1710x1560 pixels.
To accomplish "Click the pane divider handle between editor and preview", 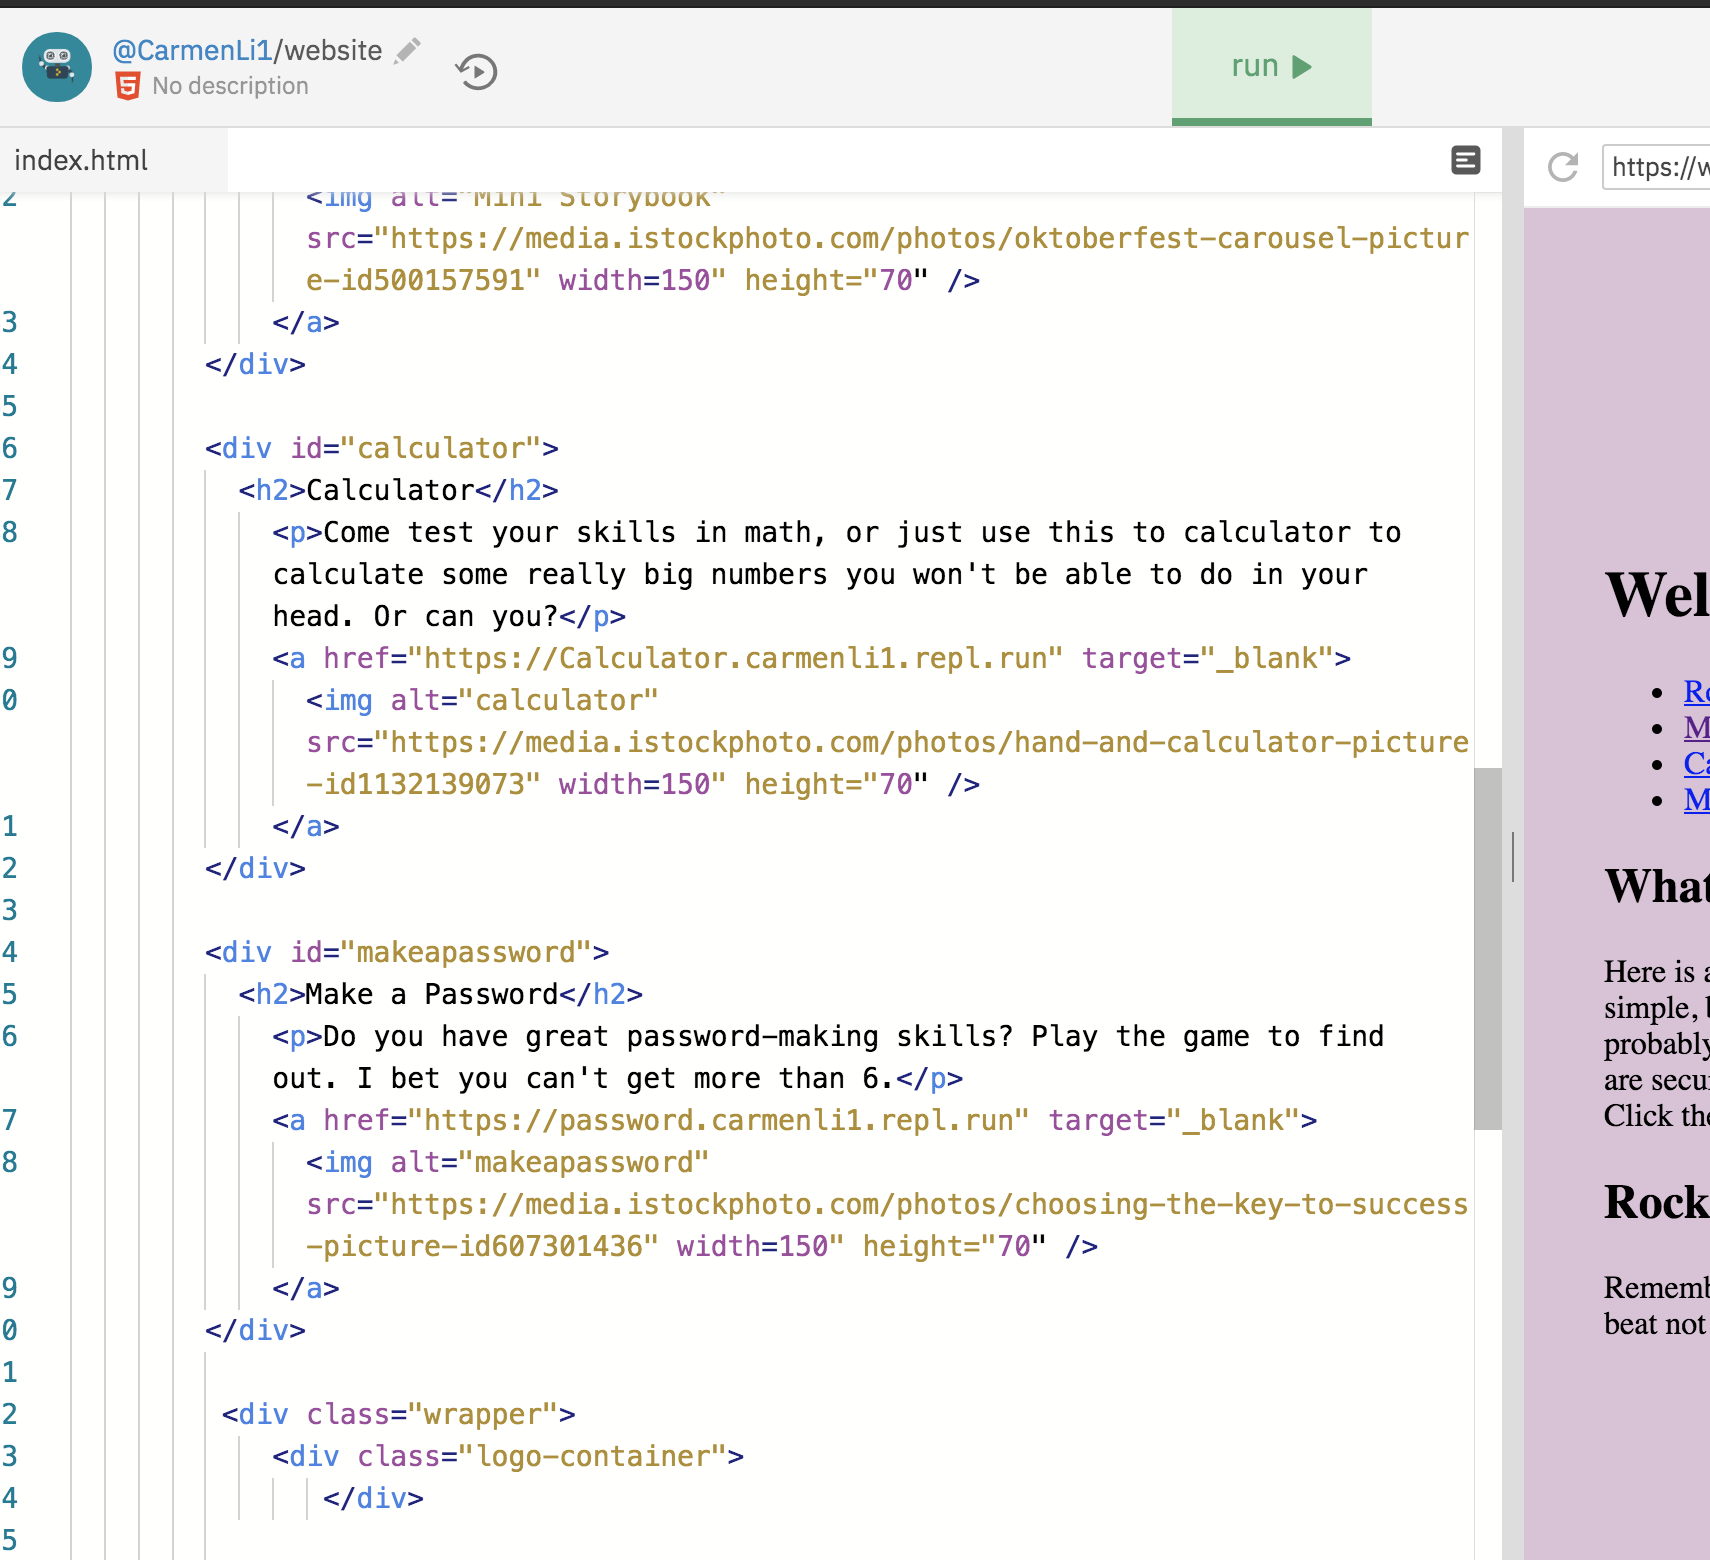I will [1513, 857].
